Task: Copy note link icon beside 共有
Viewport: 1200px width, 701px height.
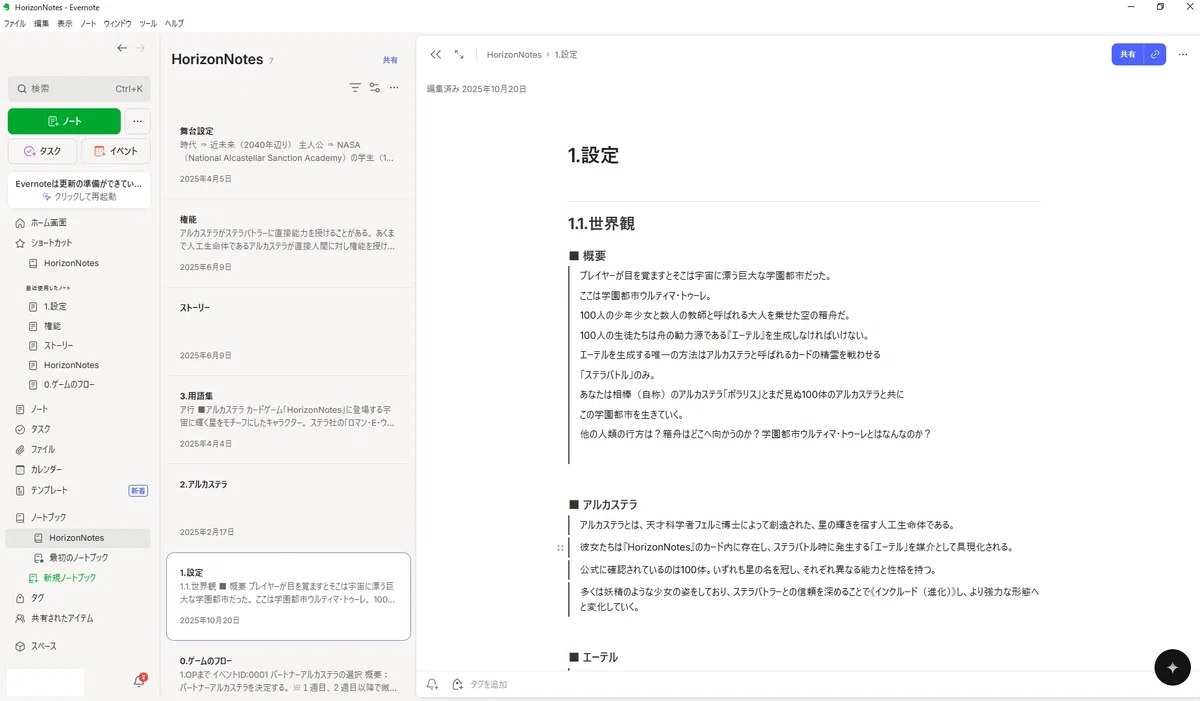Action: [1155, 55]
